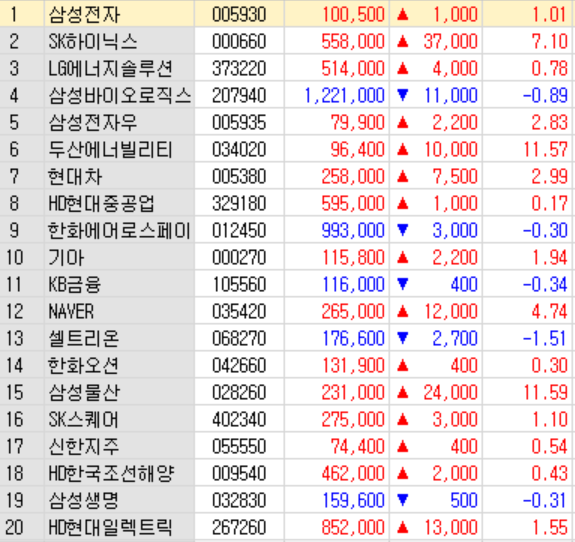575x542 pixels.
Task: Select the 삼성물산 stock name
Action: pos(84,392)
